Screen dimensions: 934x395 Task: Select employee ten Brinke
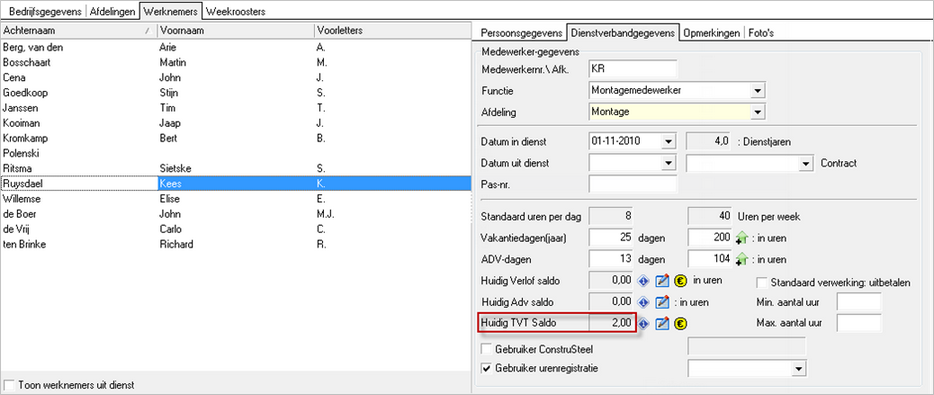(x=235, y=244)
